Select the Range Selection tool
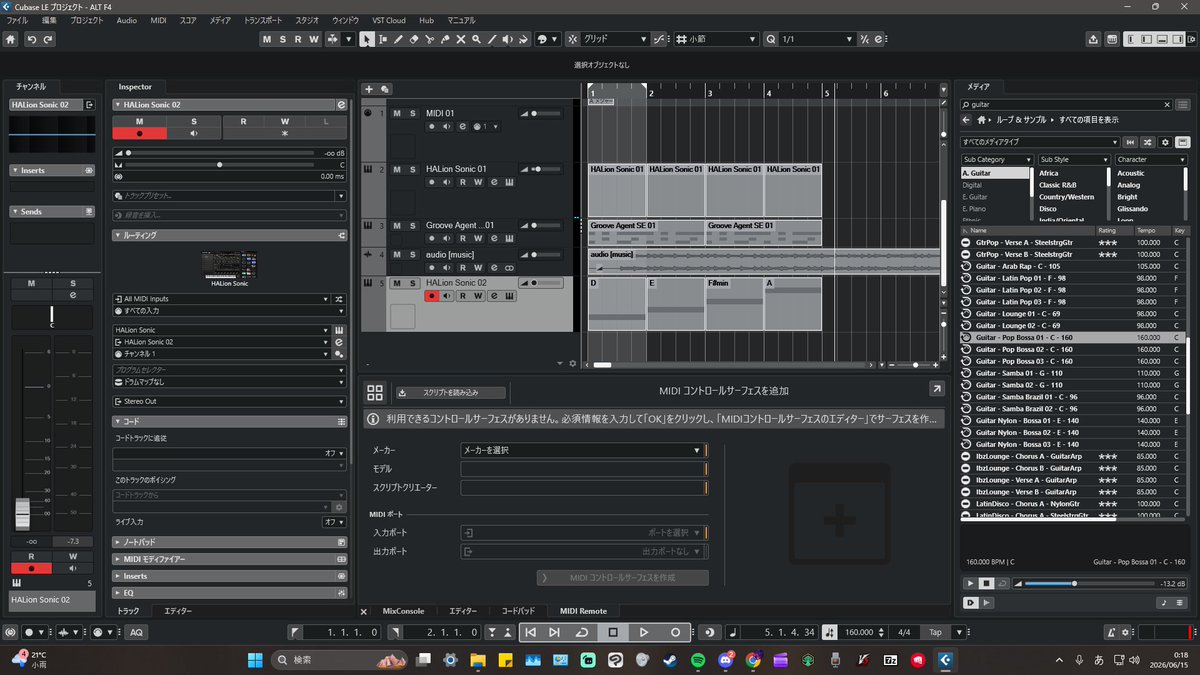Image resolution: width=1200 pixels, height=675 pixels. point(383,39)
